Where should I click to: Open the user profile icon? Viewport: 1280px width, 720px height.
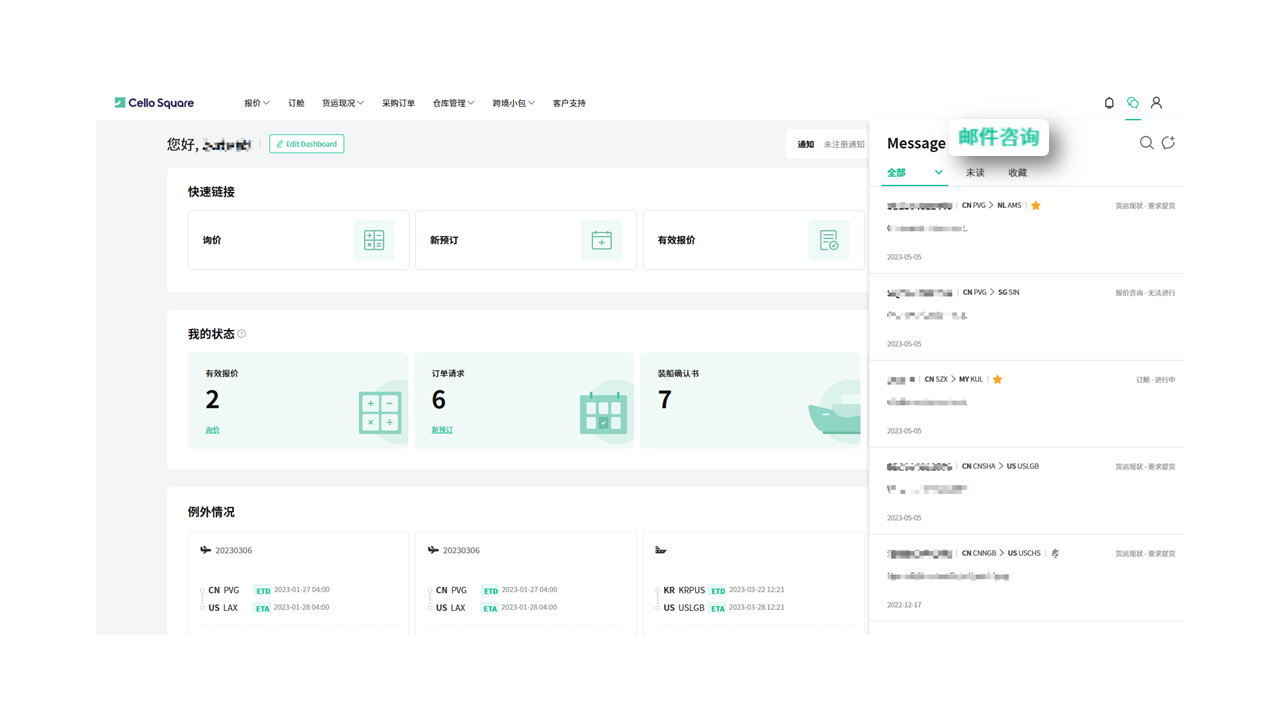(1156, 103)
